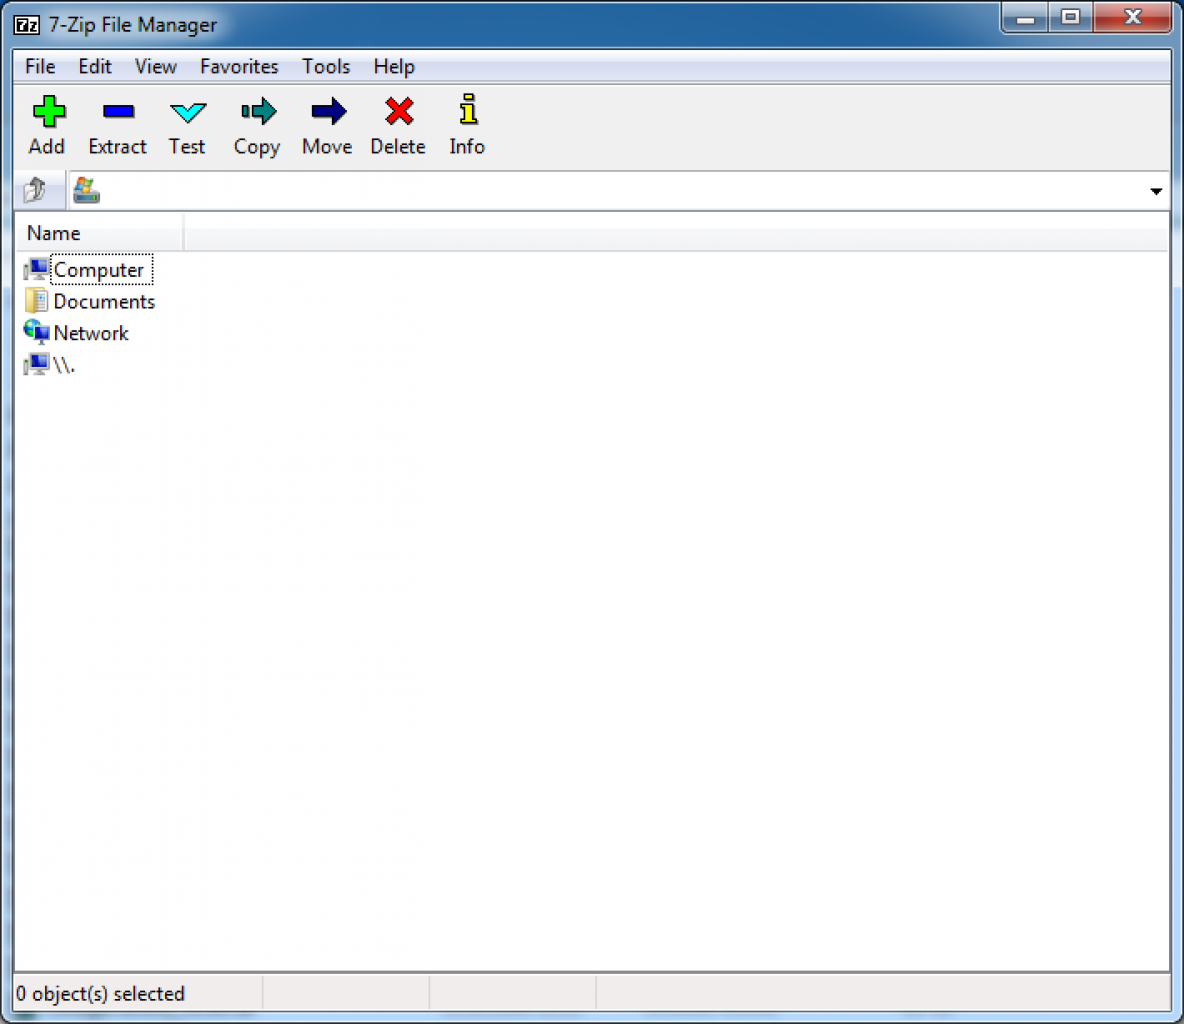The height and width of the screenshot is (1024, 1184).
Task: Open the File menu
Action: point(40,66)
